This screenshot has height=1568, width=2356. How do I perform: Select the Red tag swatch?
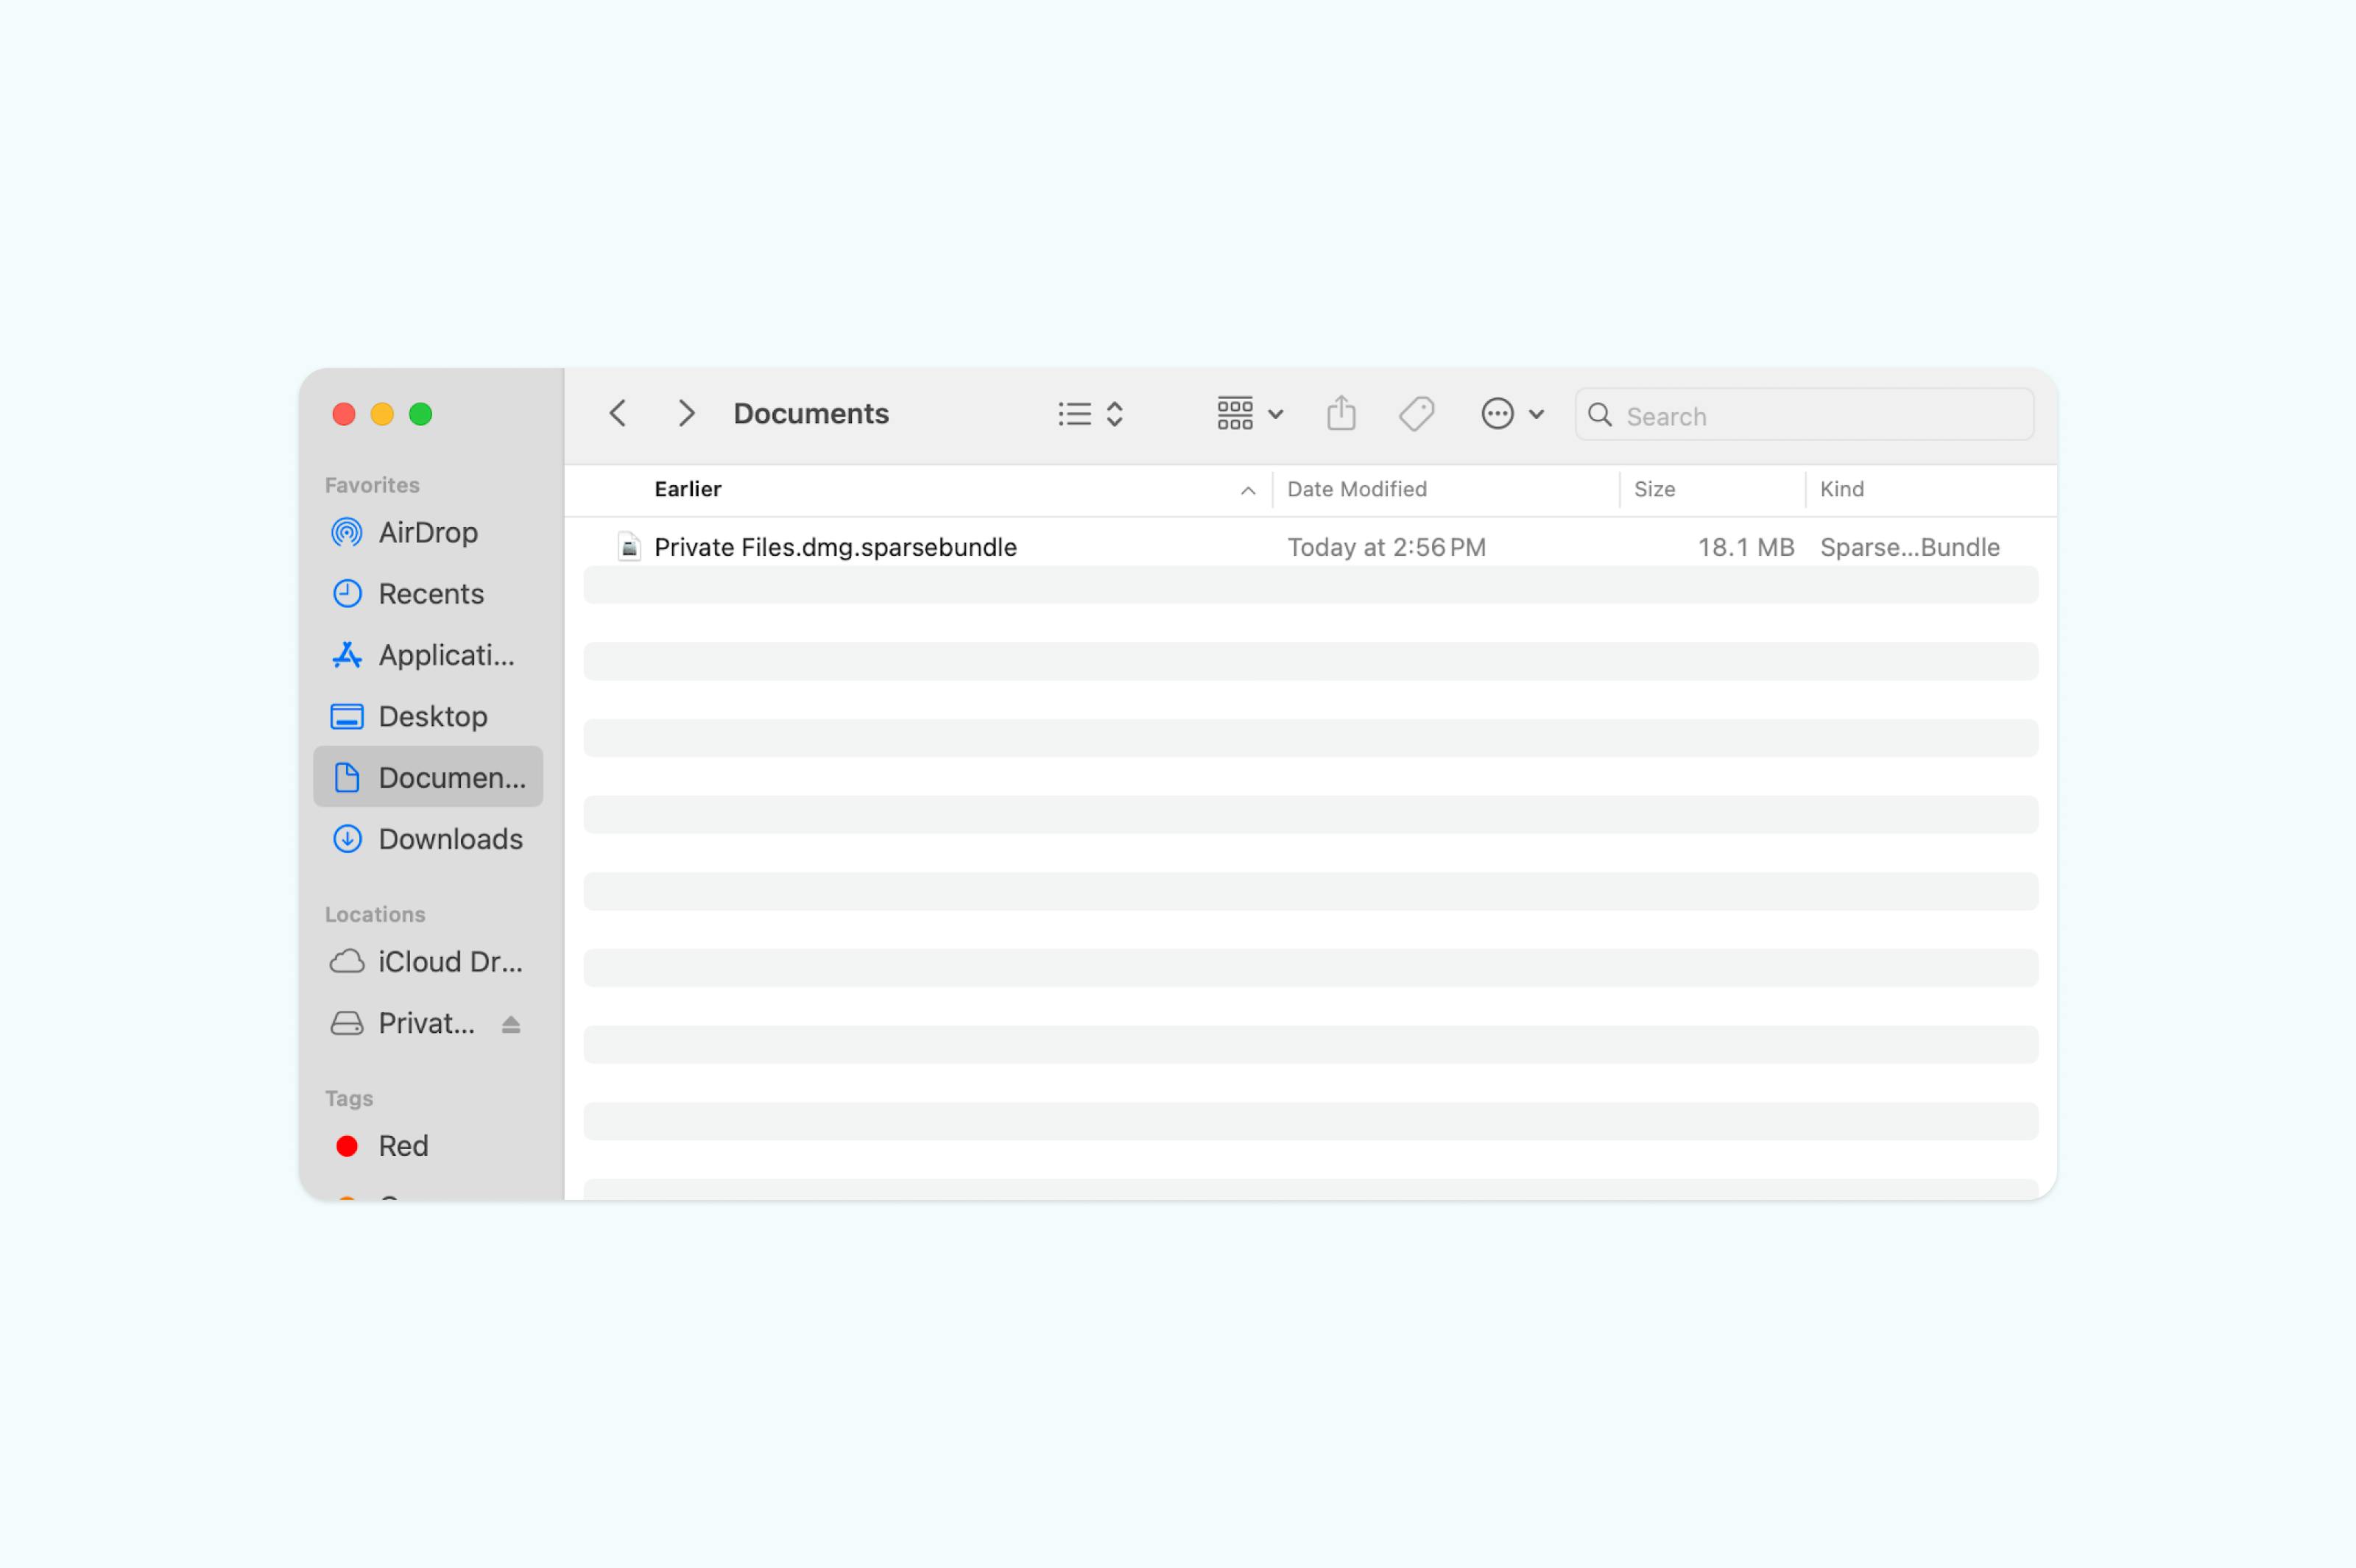347,1145
